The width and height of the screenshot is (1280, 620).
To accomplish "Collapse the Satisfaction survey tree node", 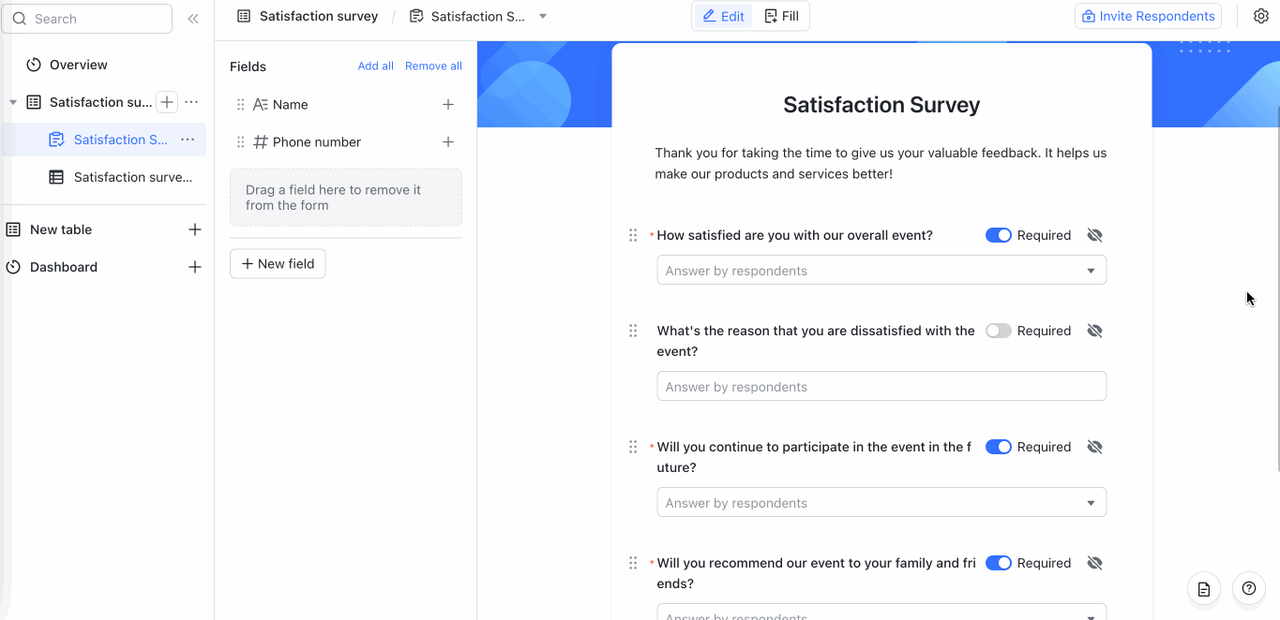I will (x=13, y=102).
